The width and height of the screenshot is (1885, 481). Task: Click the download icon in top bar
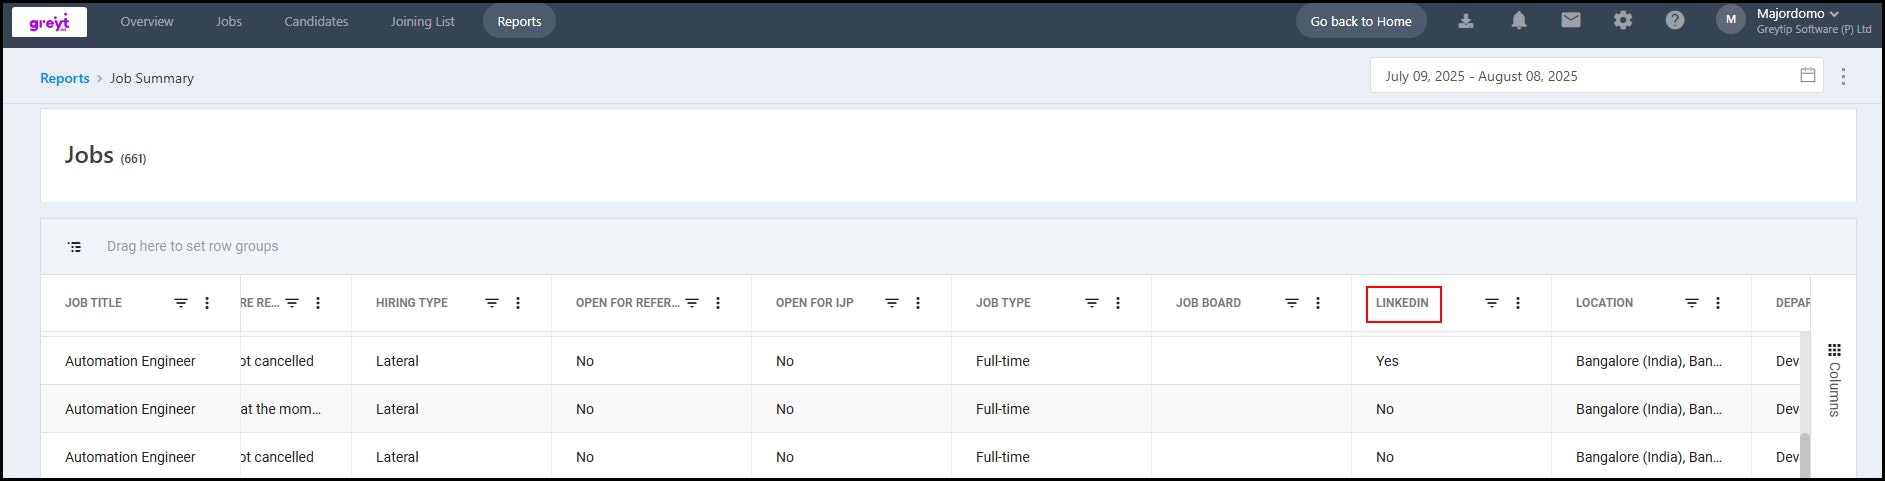(1466, 21)
